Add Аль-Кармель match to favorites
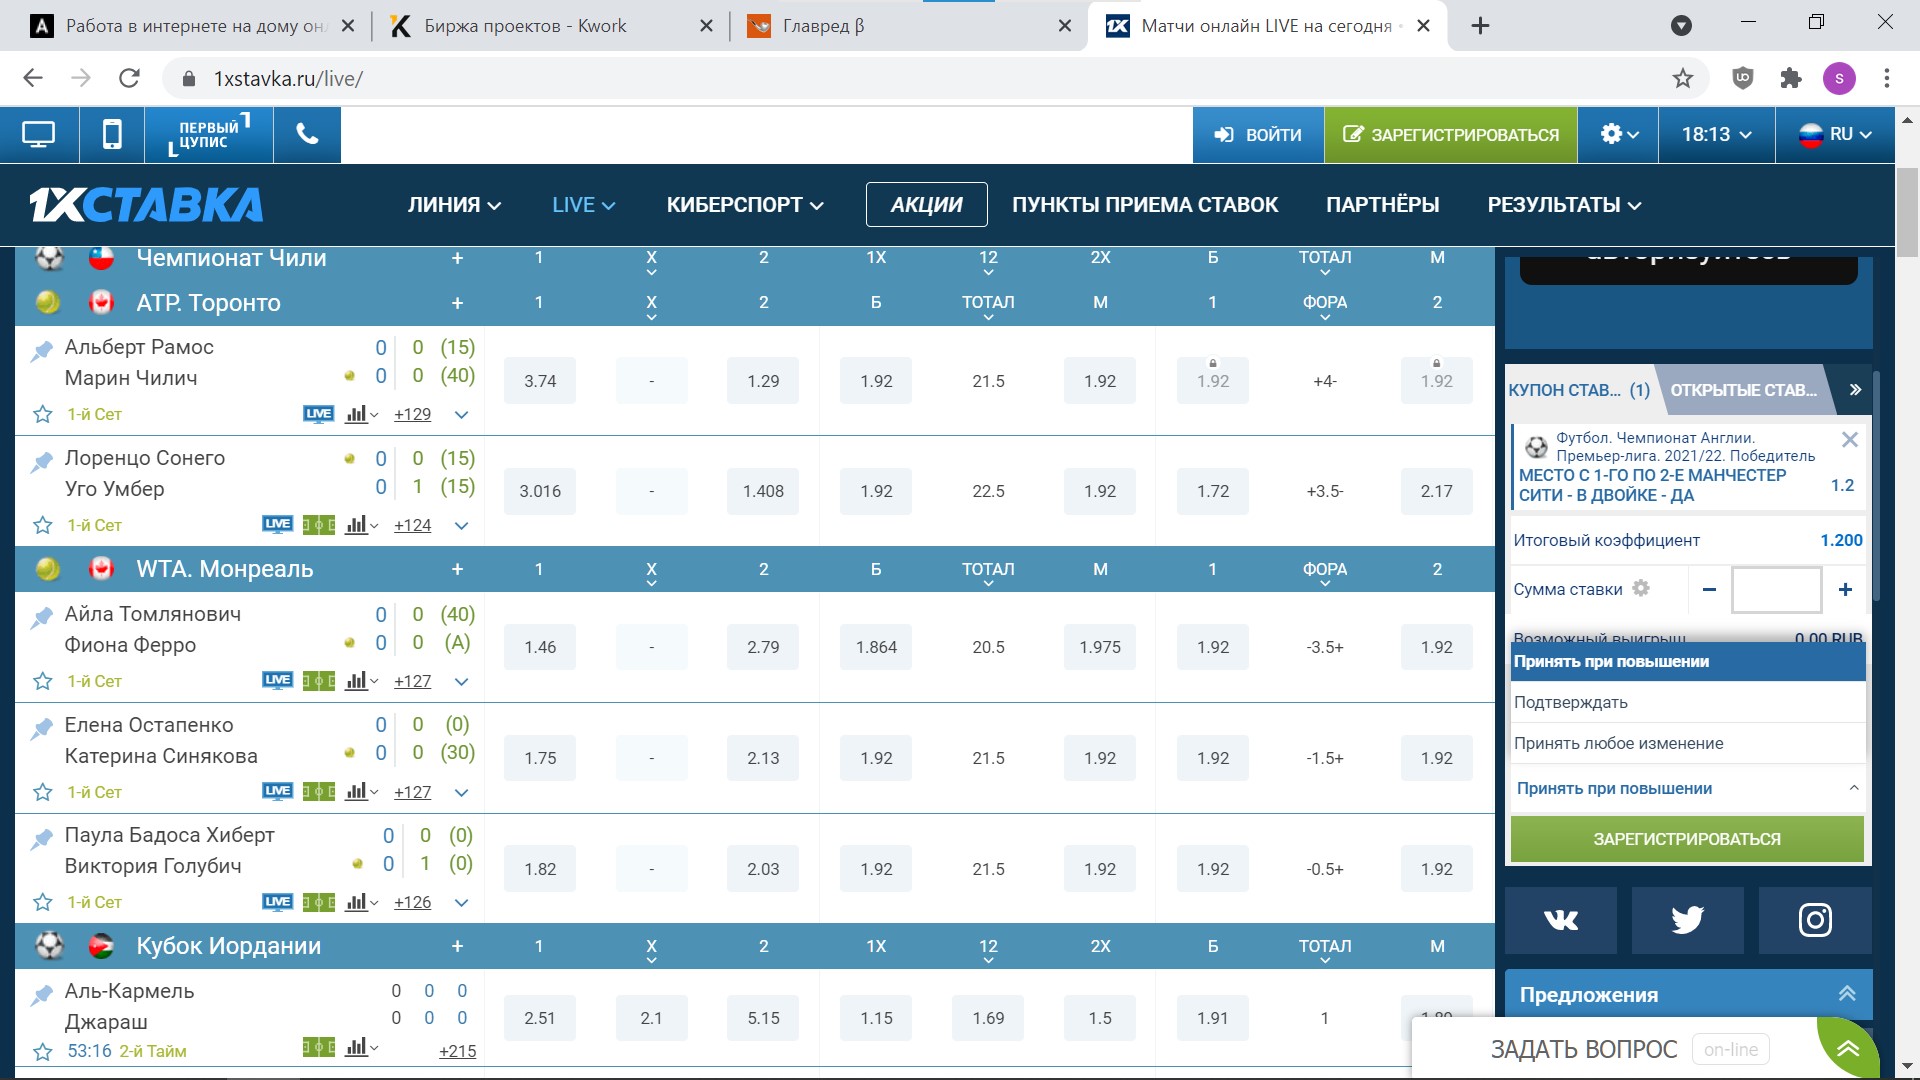Viewport: 1920px width, 1080px height. coord(42,1051)
